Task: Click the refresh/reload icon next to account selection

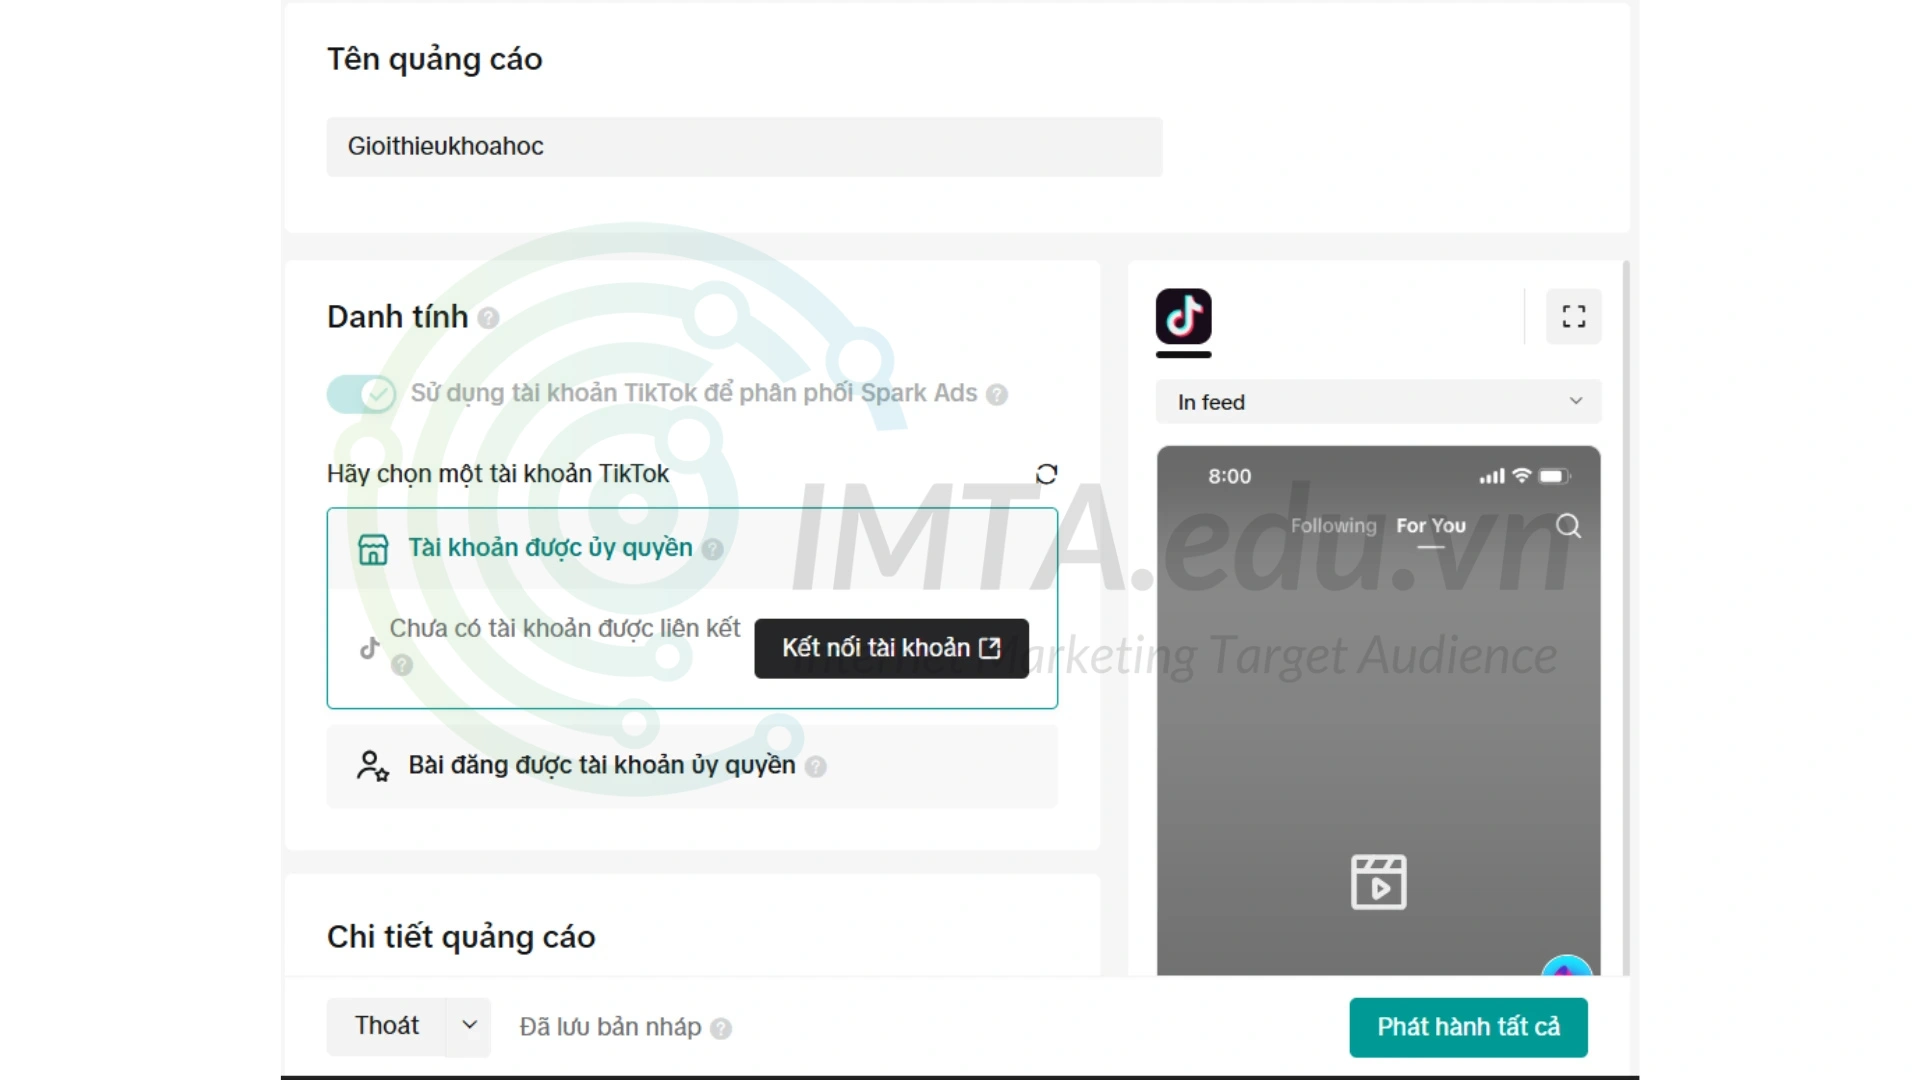Action: pos(1046,473)
